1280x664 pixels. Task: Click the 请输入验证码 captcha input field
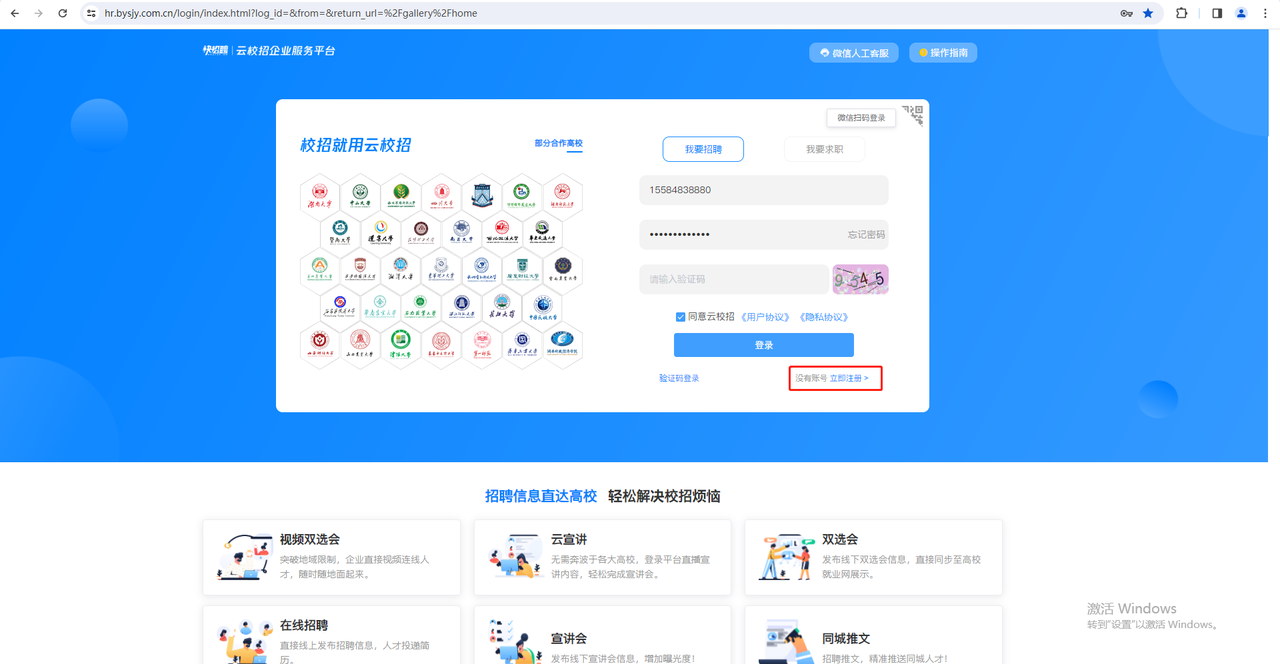[x=734, y=279]
